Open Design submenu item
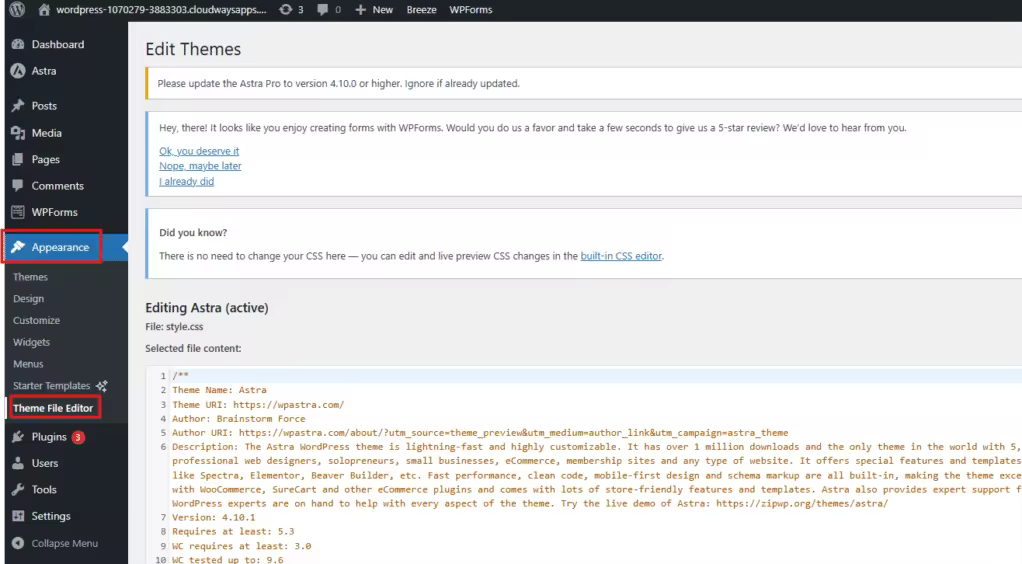 (29, 299)
